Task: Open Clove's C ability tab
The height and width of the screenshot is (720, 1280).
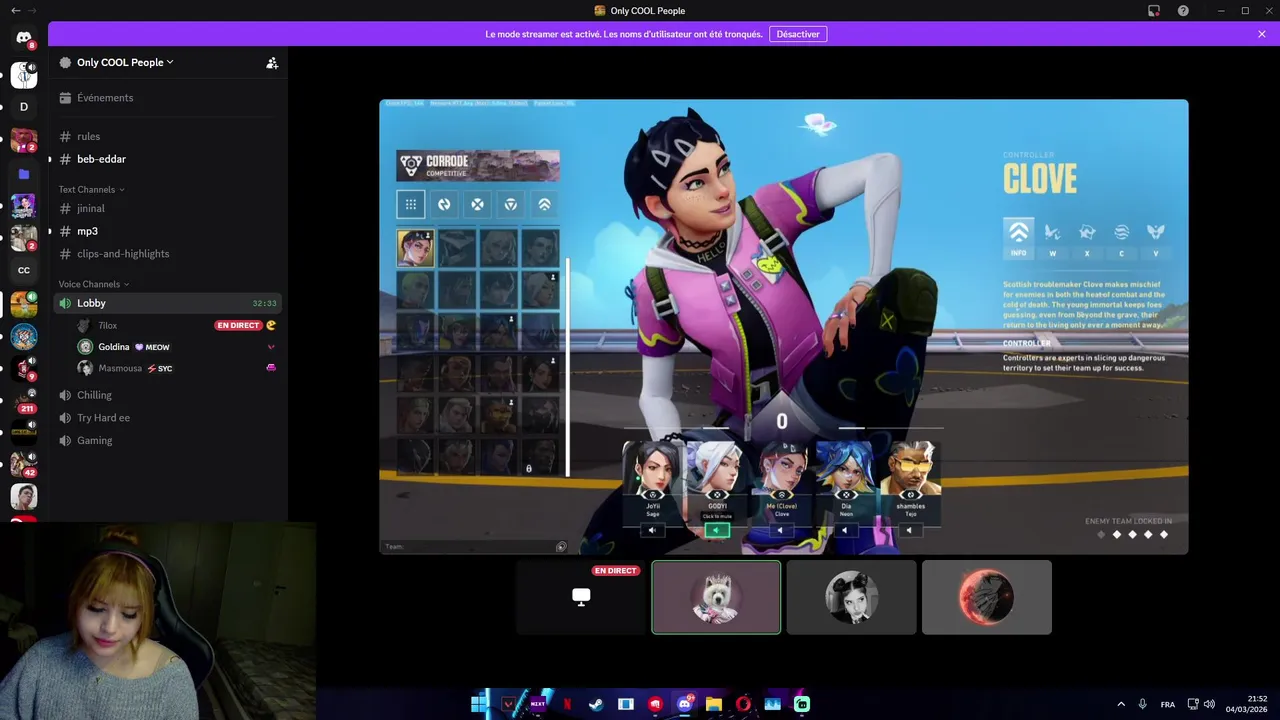Action: (1121, 238)
